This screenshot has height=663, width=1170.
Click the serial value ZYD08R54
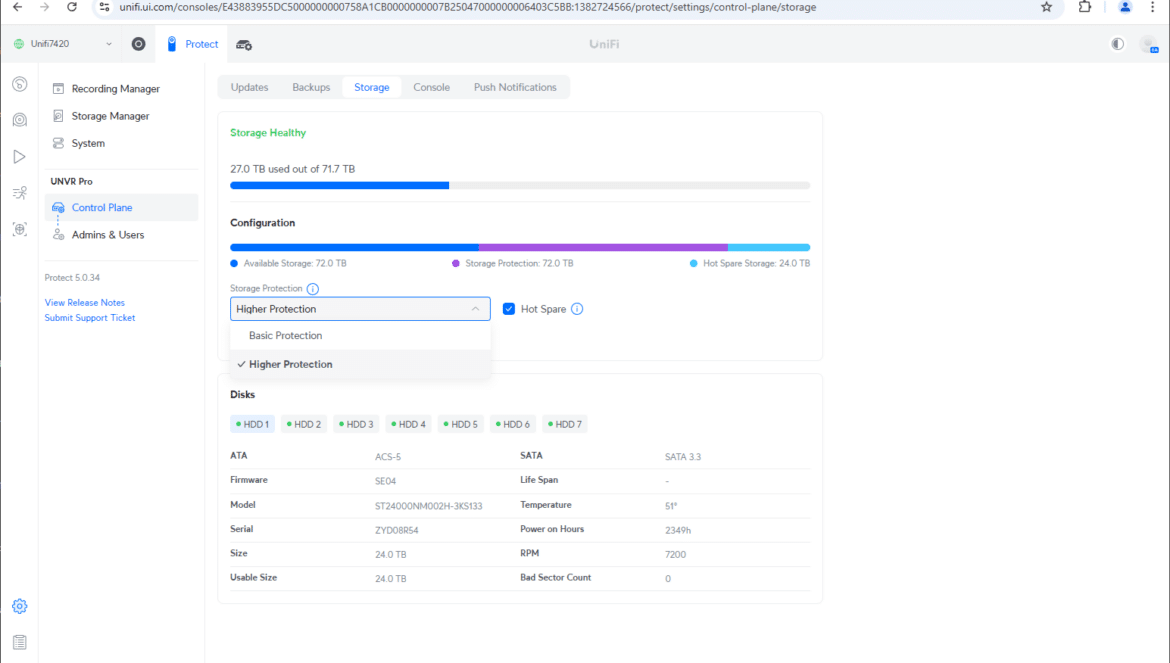coord(396,530)
